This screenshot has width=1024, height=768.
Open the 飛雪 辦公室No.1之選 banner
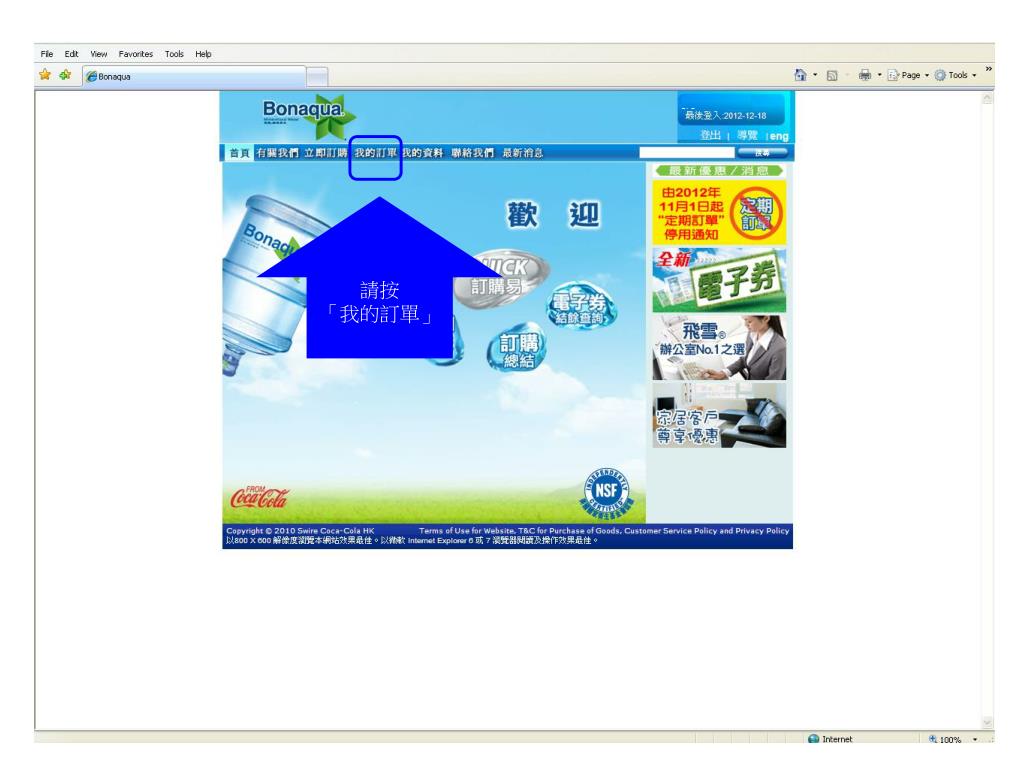719,347
